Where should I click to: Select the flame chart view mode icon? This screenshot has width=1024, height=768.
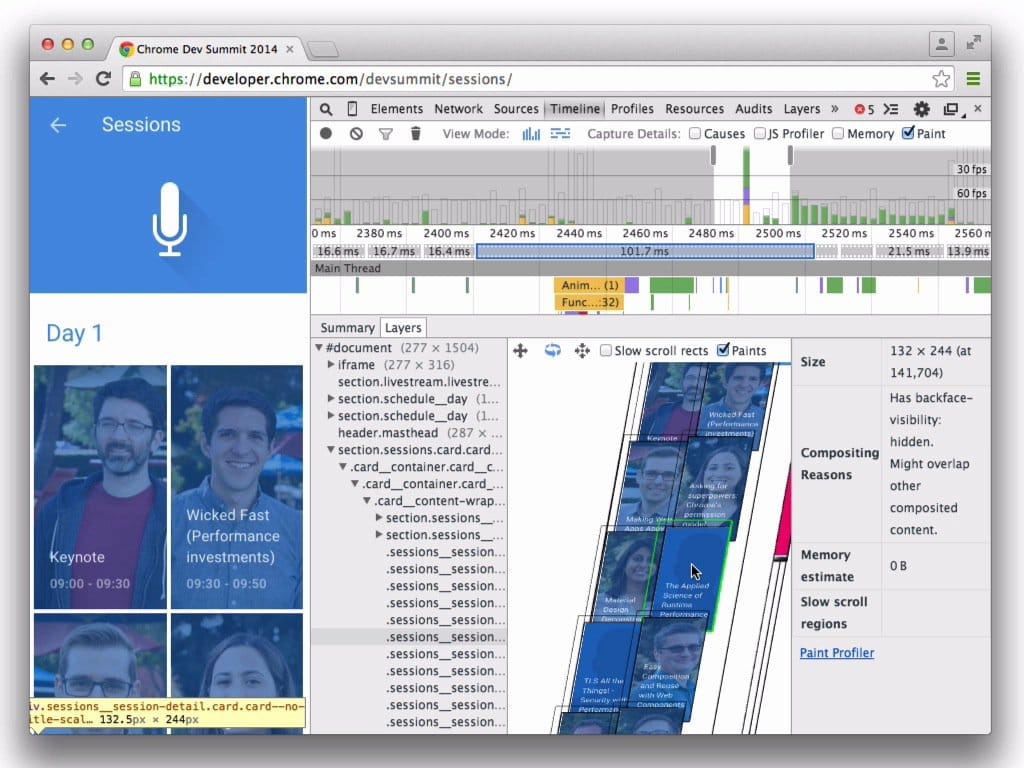[561, 133]
